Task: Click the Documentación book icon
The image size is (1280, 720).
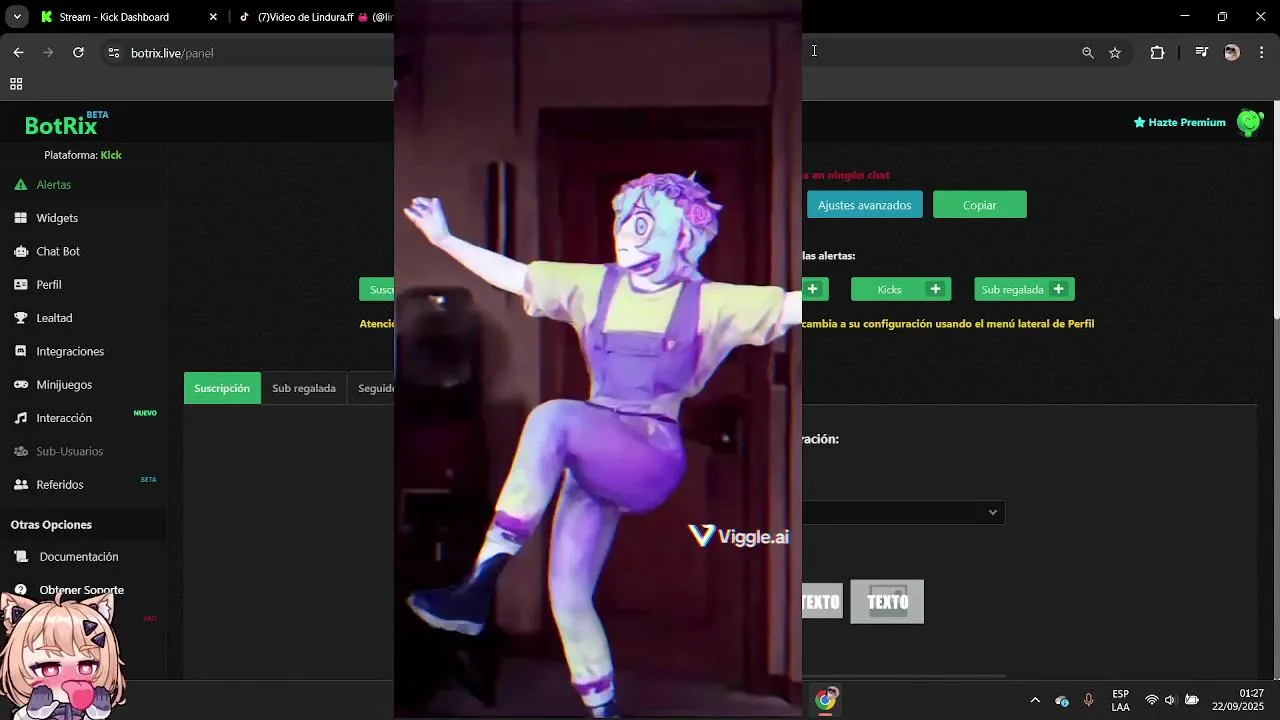Action: pyautogui.click(x=20, y=556)
